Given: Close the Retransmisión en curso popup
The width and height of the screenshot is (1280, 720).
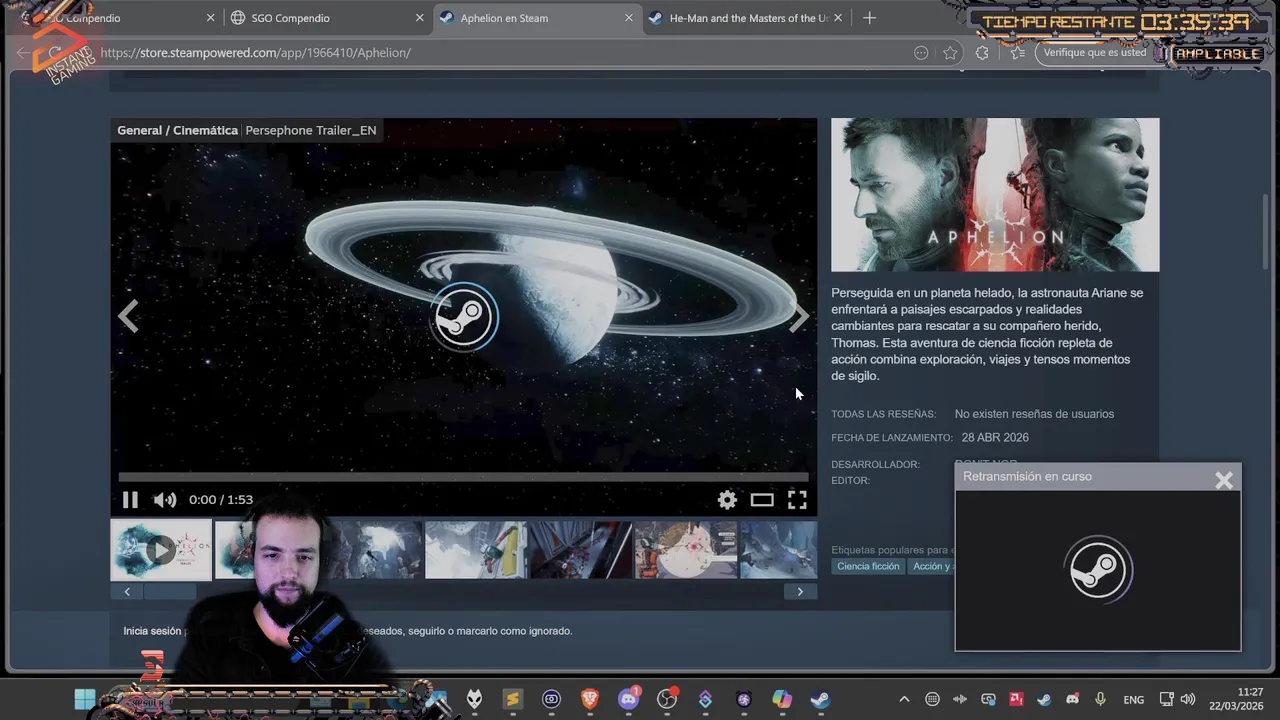Looking at the screenshot, I should pyautogui.click(x=1224, y=480).
